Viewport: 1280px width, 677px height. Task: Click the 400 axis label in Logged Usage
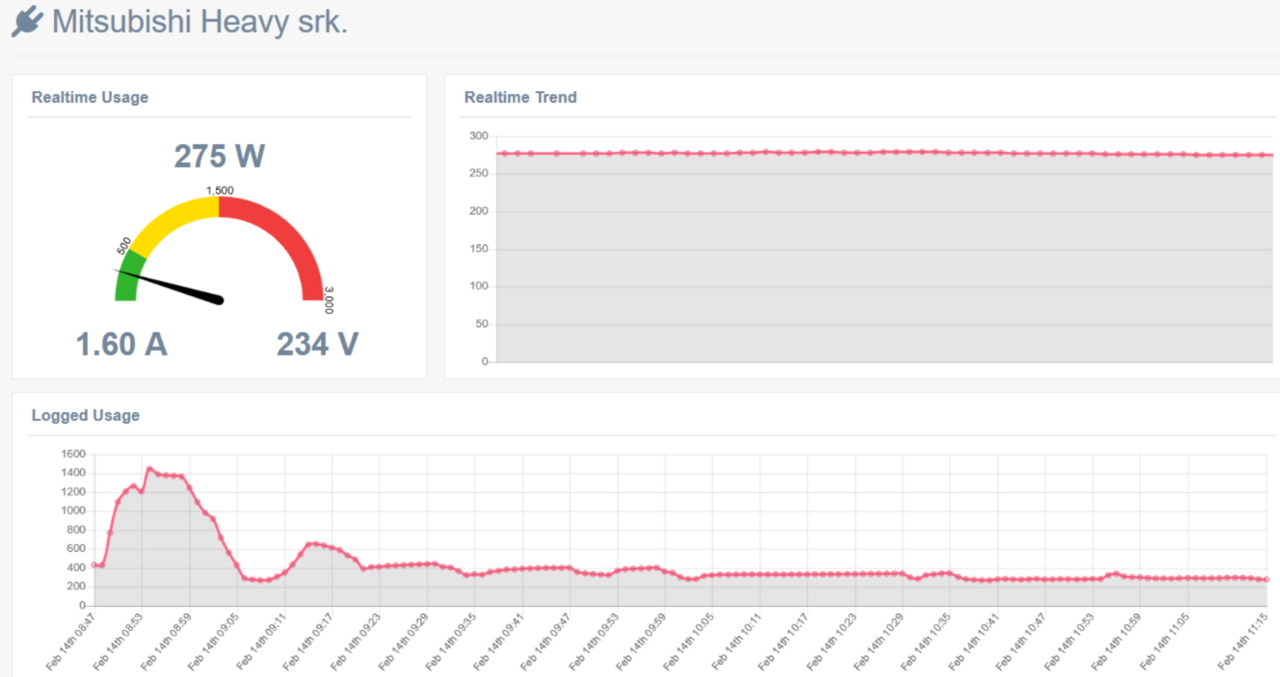(x=77, y=568)
